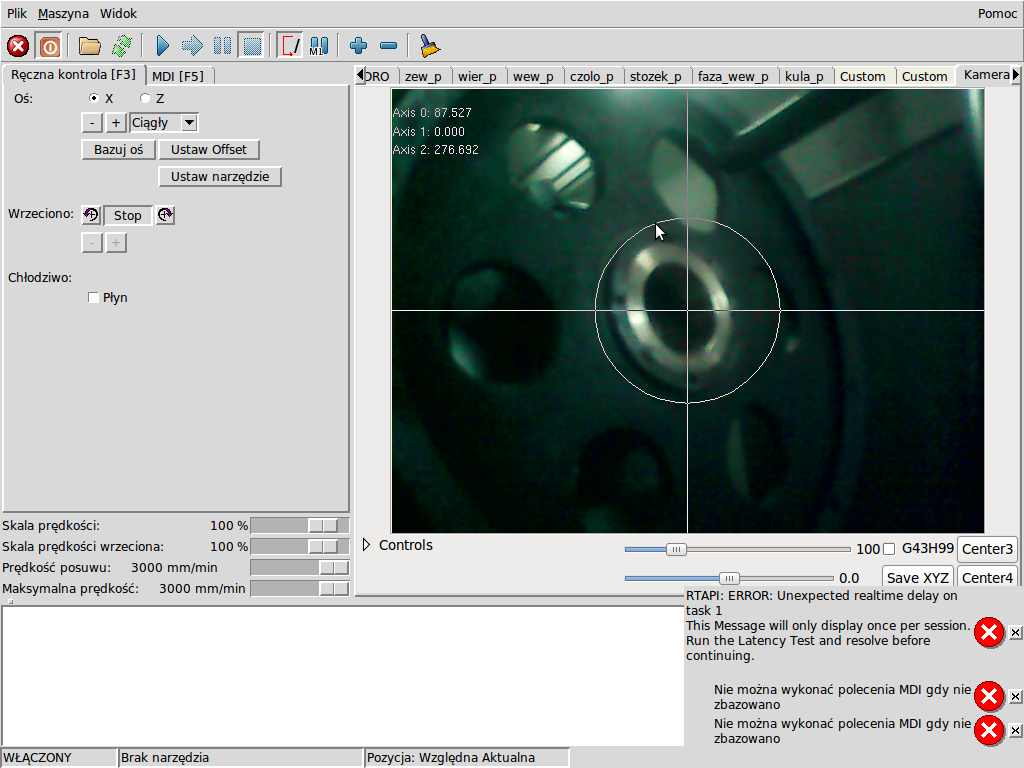
Task: Click the Pozycja: Względna Aktualna status
Action: pos(466,758)
